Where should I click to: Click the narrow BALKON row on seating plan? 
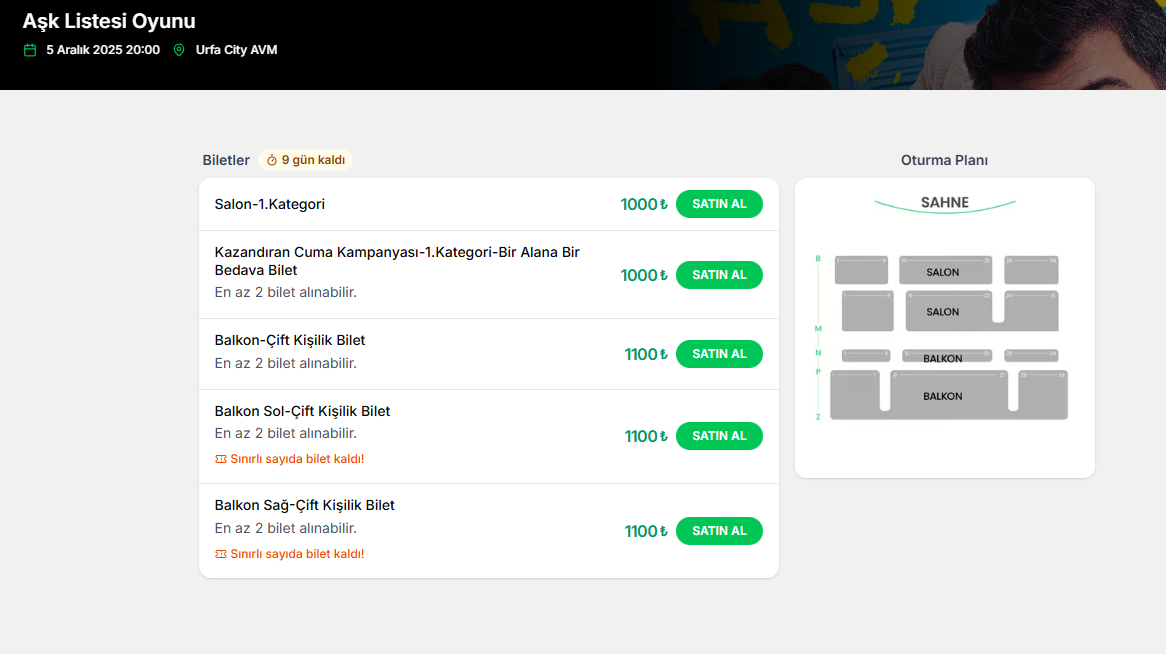click(x=944, y=356)
